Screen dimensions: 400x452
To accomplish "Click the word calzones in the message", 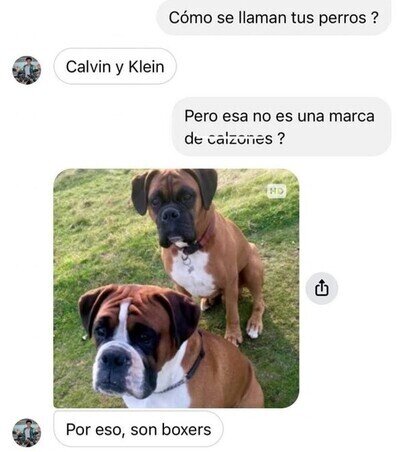I will 240,138.
